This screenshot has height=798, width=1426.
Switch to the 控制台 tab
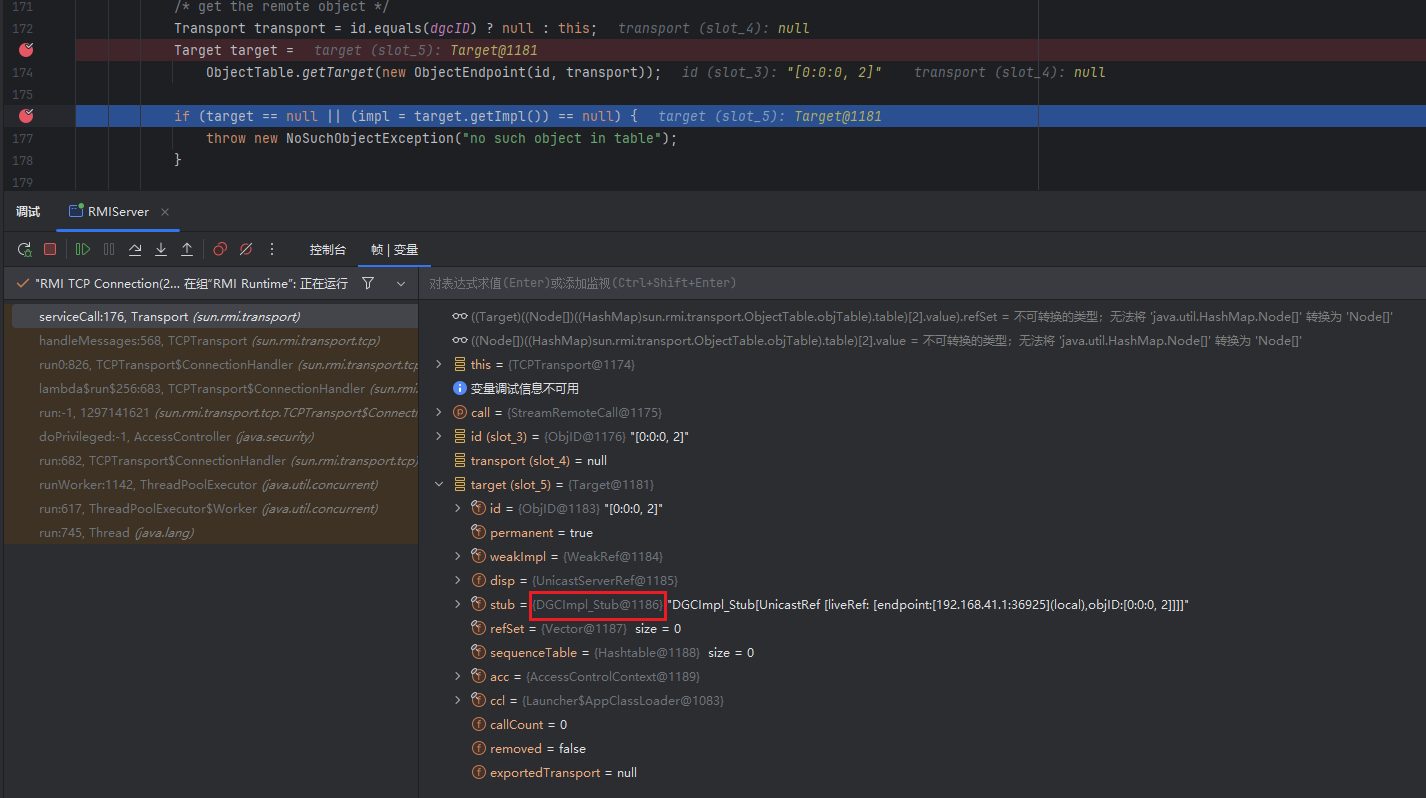[x=327, y=250]
